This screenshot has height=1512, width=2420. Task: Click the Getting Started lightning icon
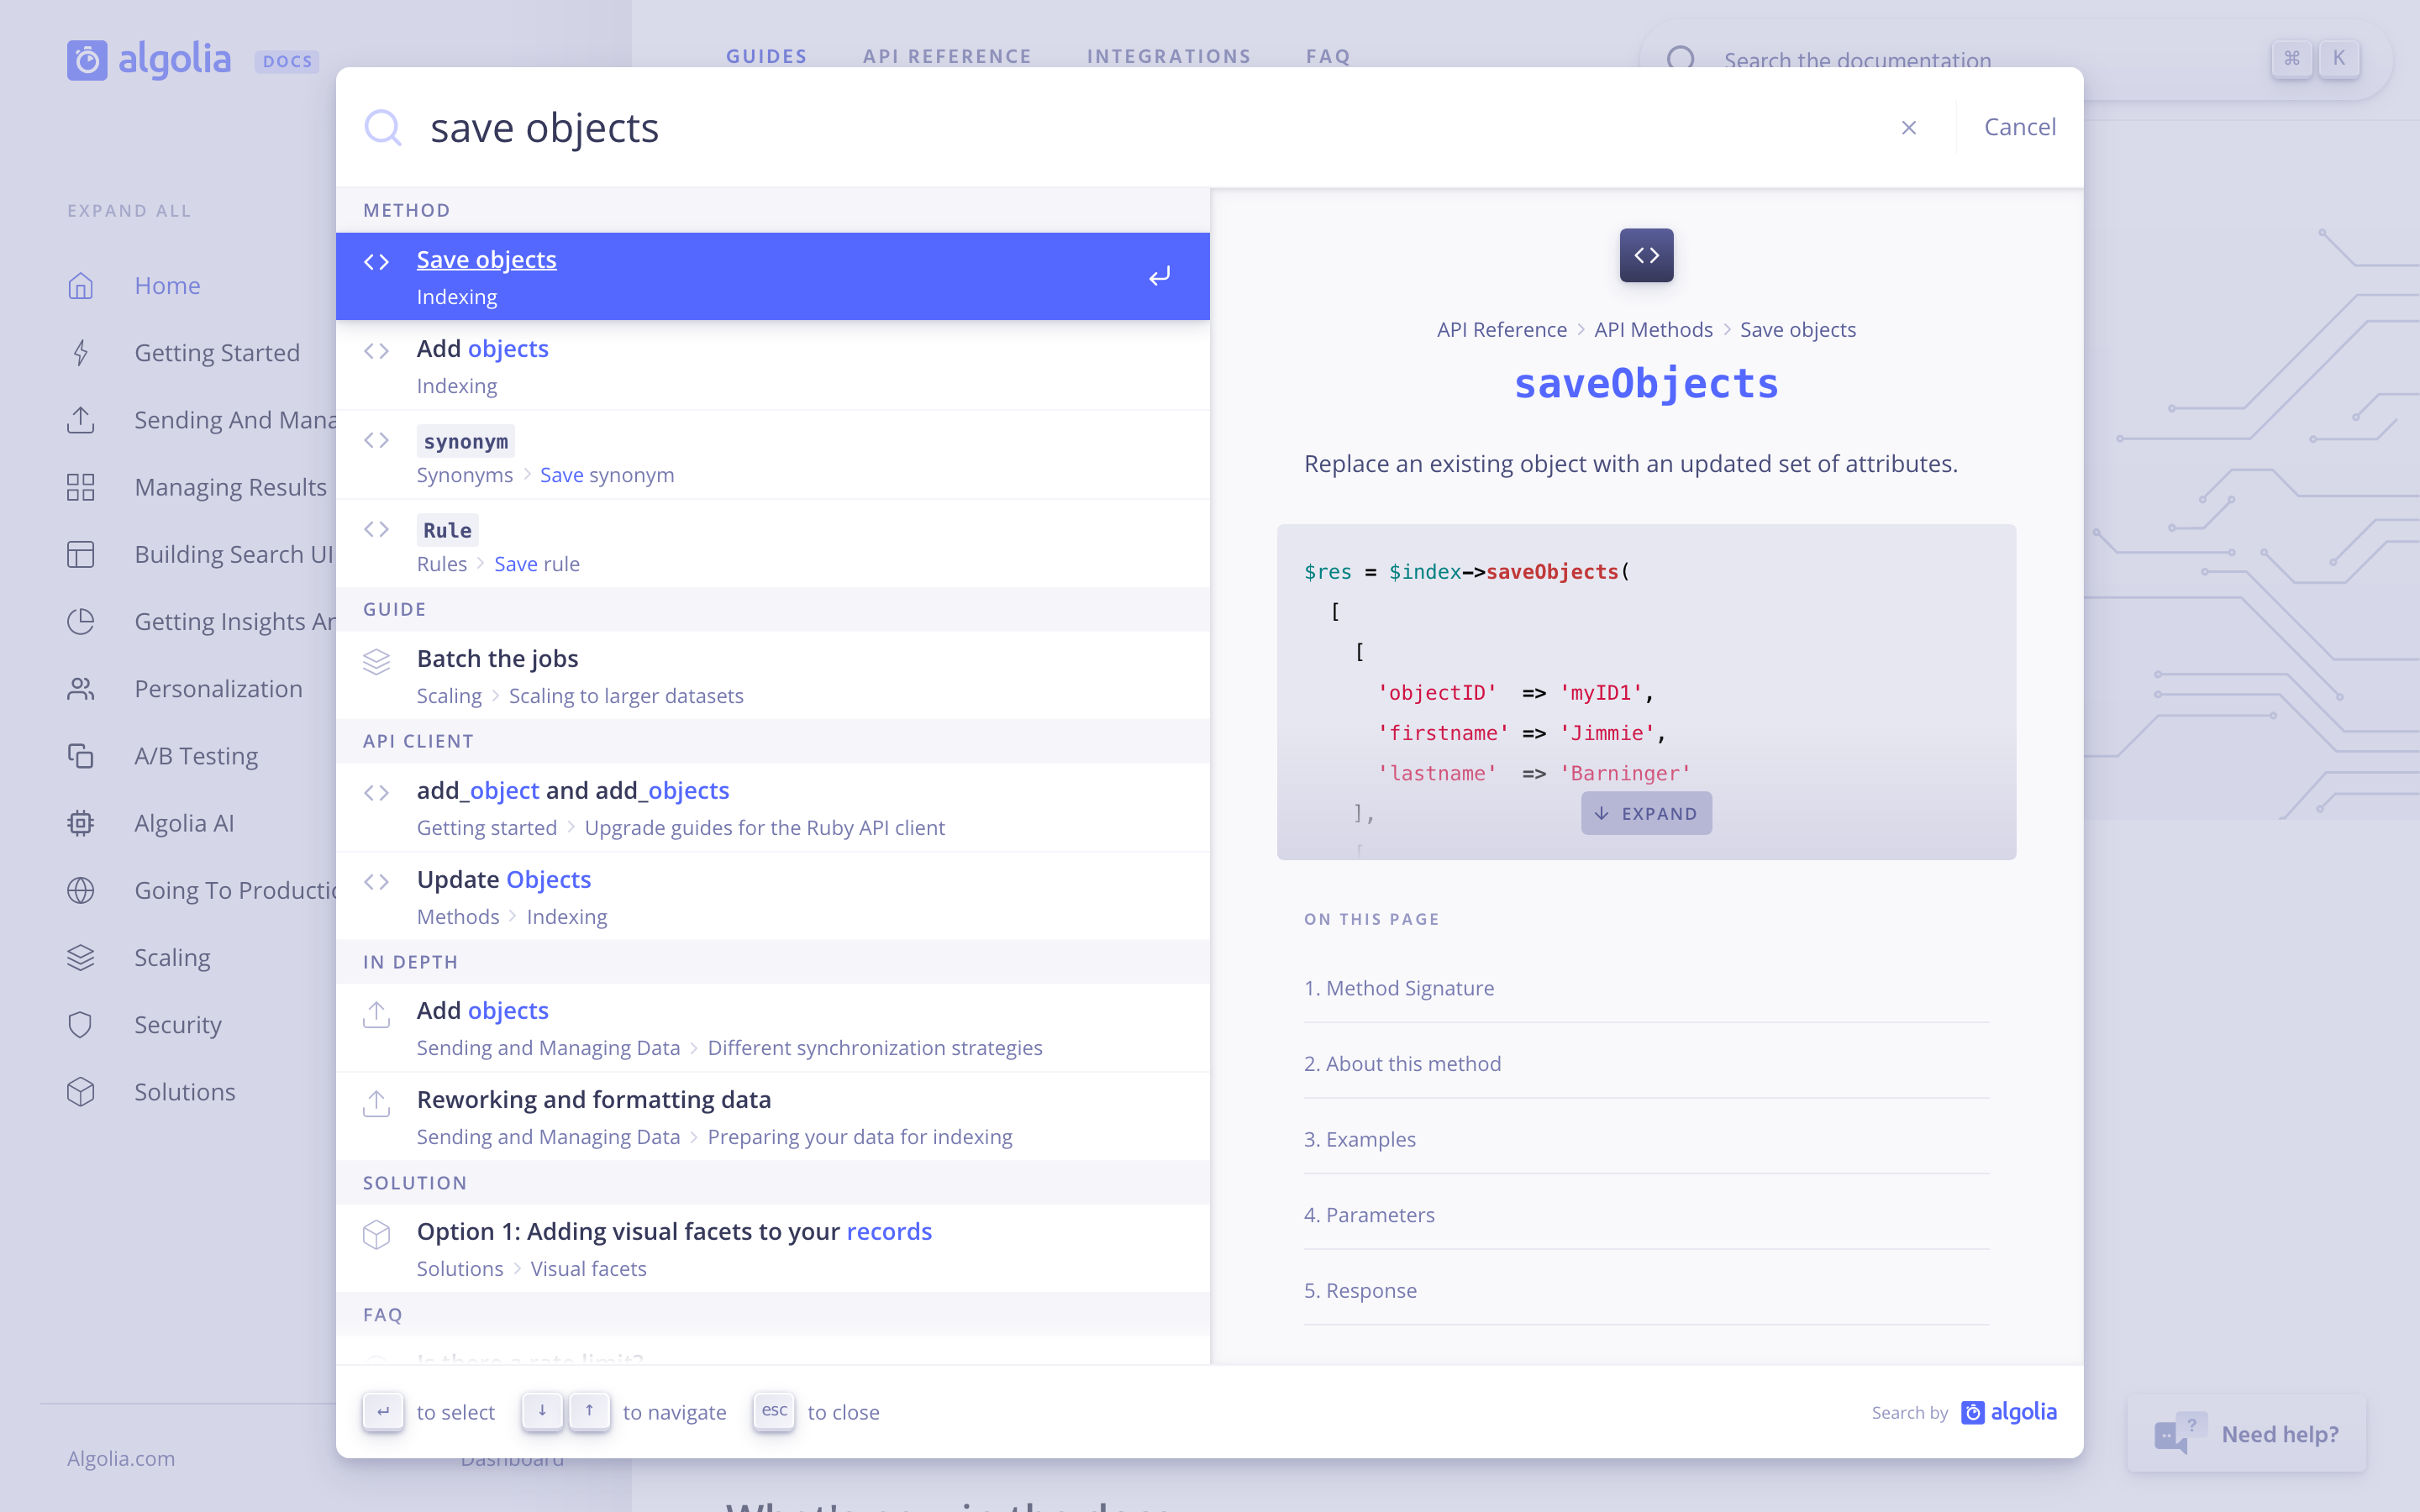tap(81, 352)
